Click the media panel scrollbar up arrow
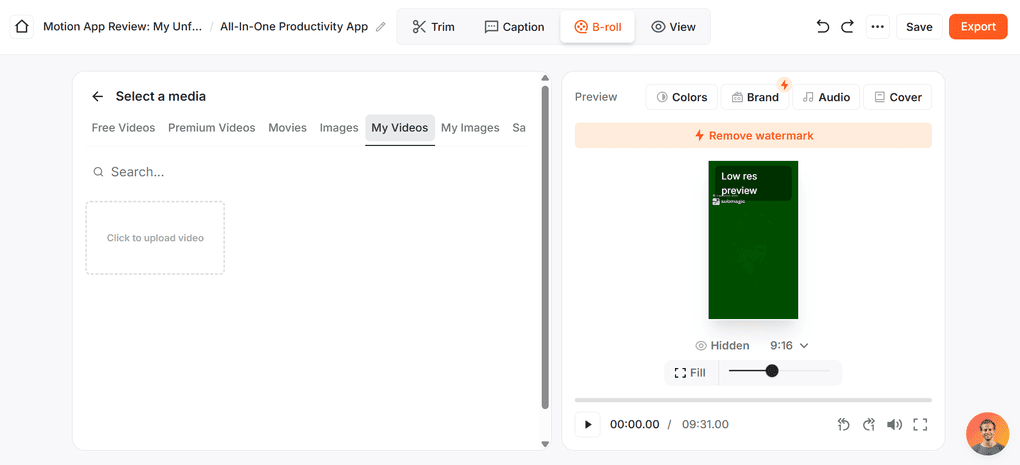This screenshot has width=1020, height=465. coord(546,79)
